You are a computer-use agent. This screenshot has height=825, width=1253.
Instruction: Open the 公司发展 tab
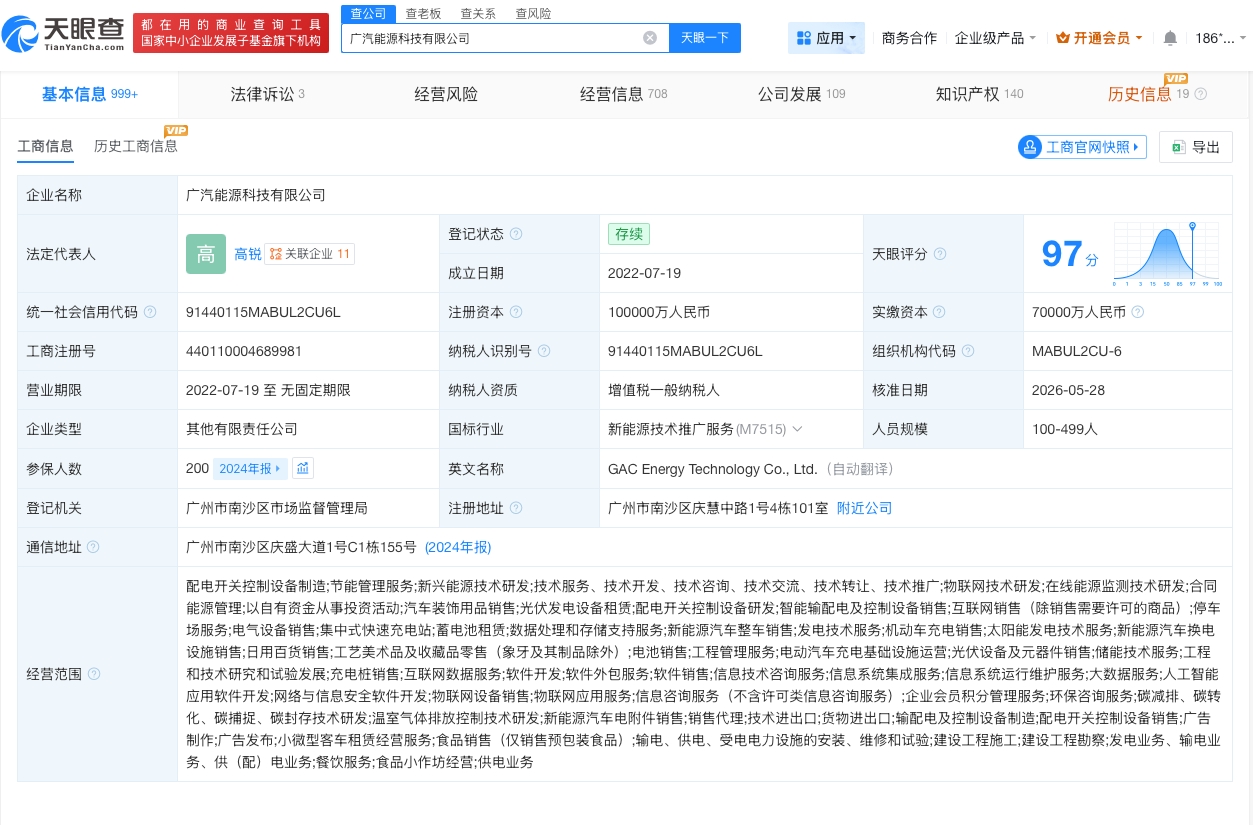coord(801,94)
